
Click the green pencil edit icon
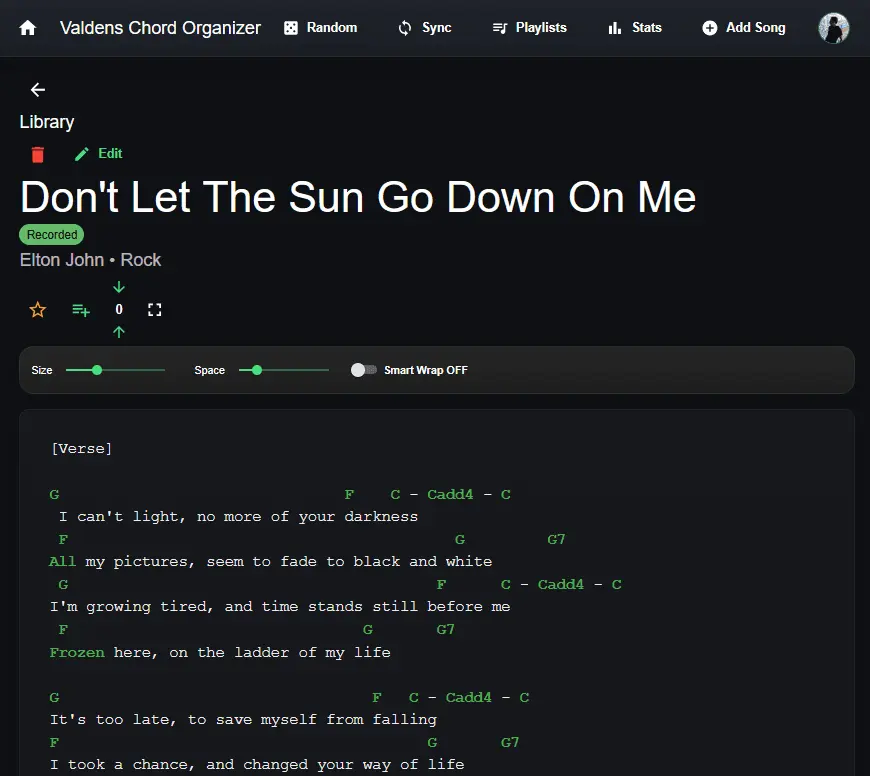[82, 154]
